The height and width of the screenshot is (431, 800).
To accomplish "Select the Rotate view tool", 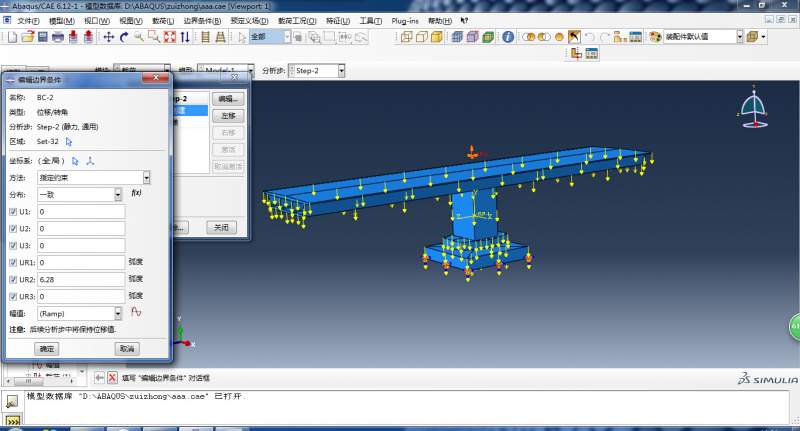I will click(x=124, y=37).
